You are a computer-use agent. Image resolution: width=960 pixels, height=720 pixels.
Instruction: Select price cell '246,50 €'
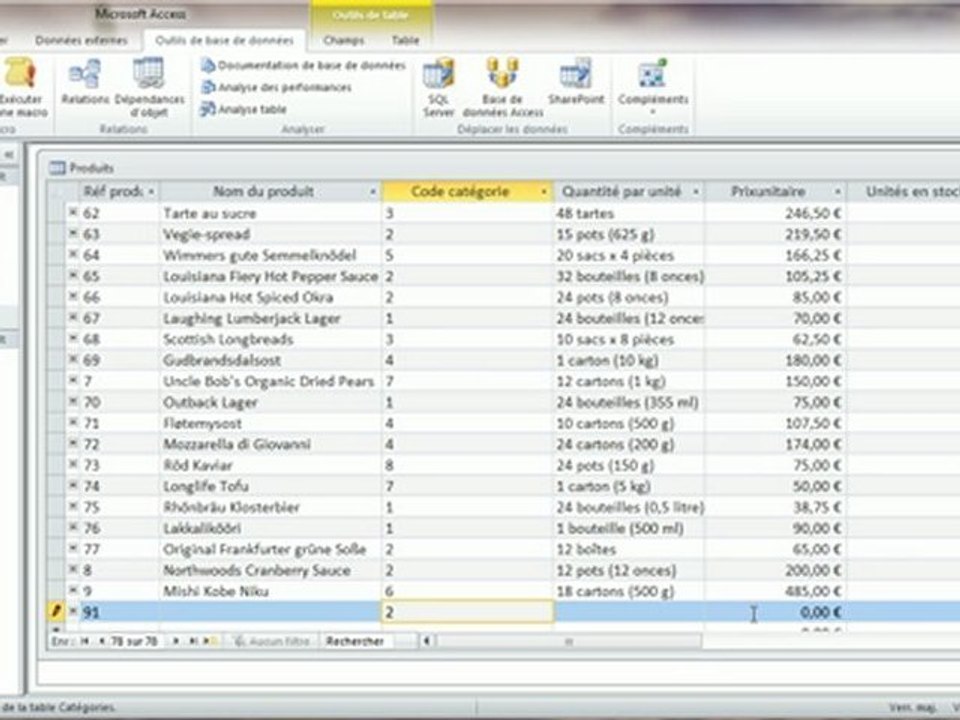click(x=775, y=213)
